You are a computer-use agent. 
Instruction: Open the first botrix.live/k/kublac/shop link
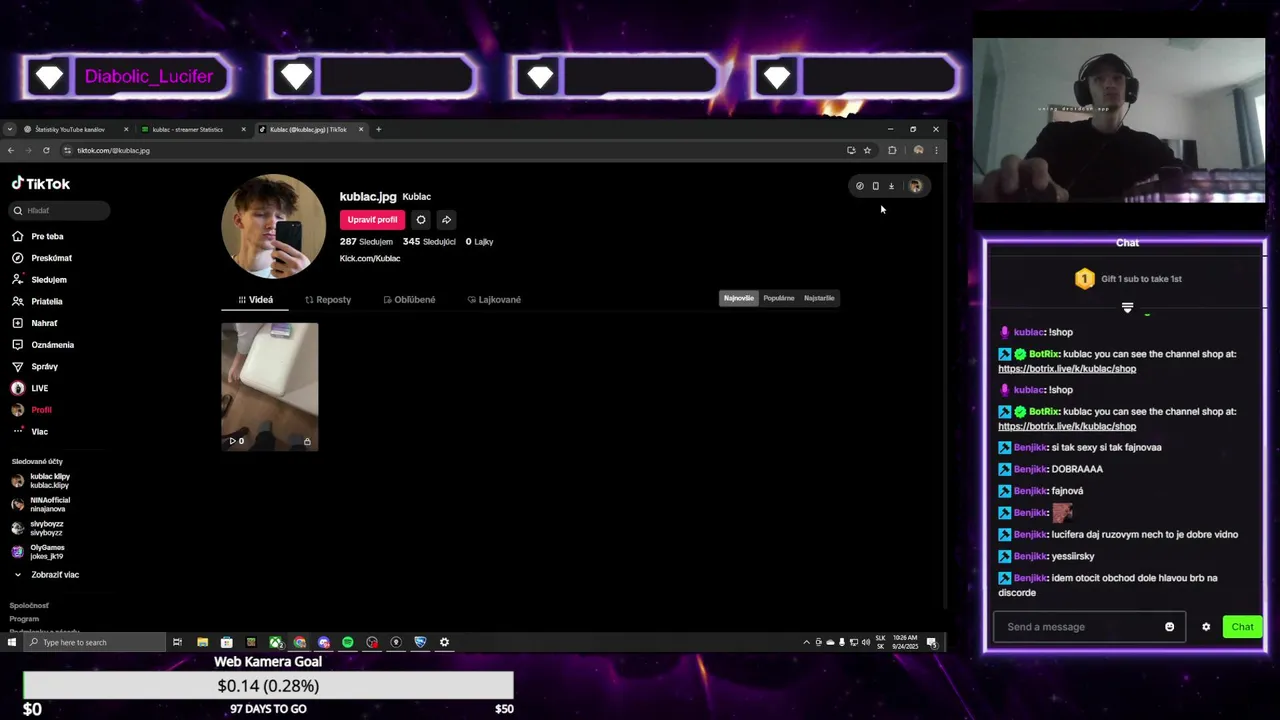click(x=1067, y=369)
